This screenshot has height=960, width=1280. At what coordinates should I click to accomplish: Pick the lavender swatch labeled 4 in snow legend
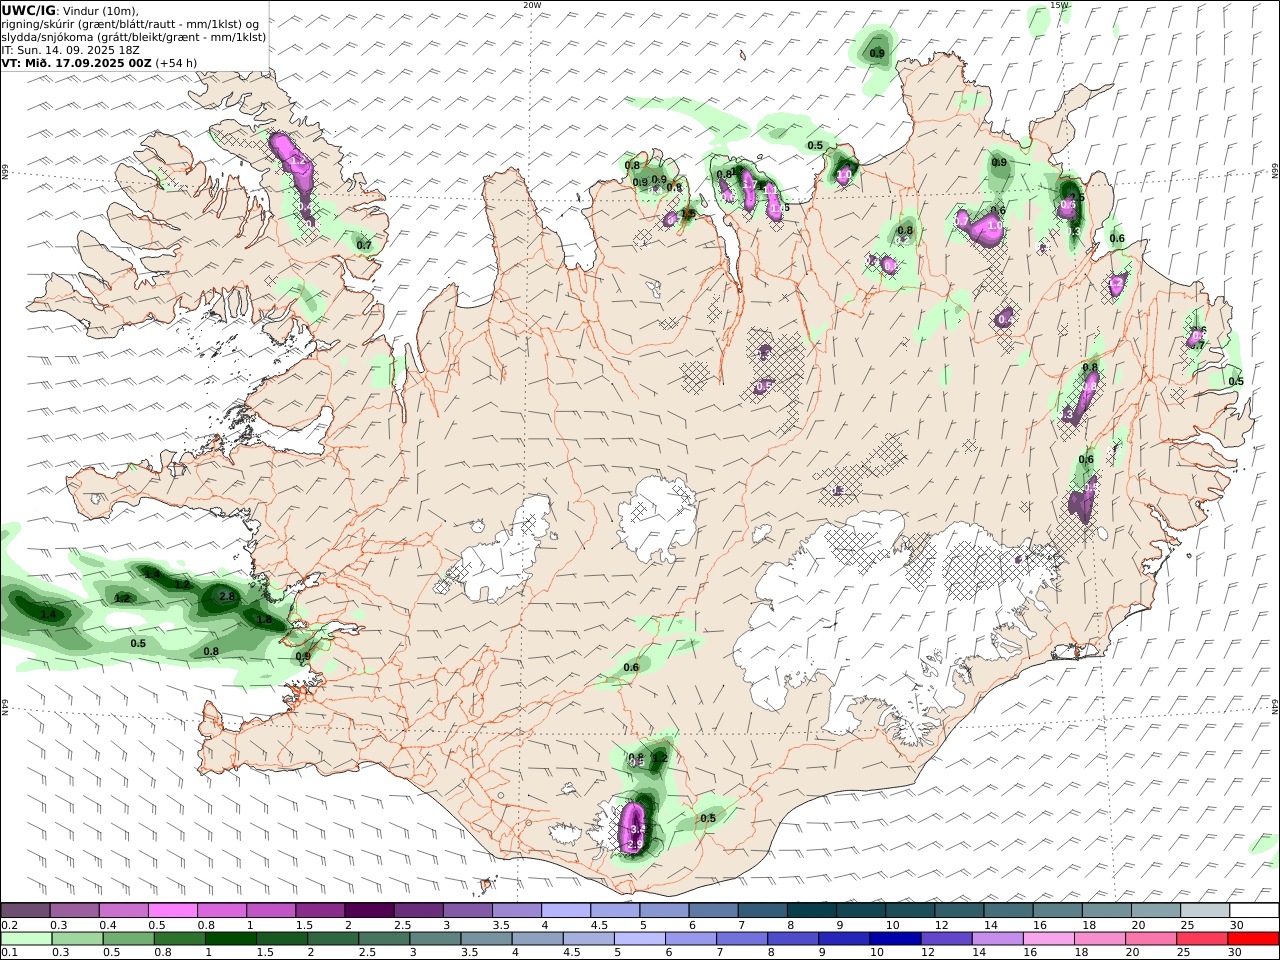(565, 911)
